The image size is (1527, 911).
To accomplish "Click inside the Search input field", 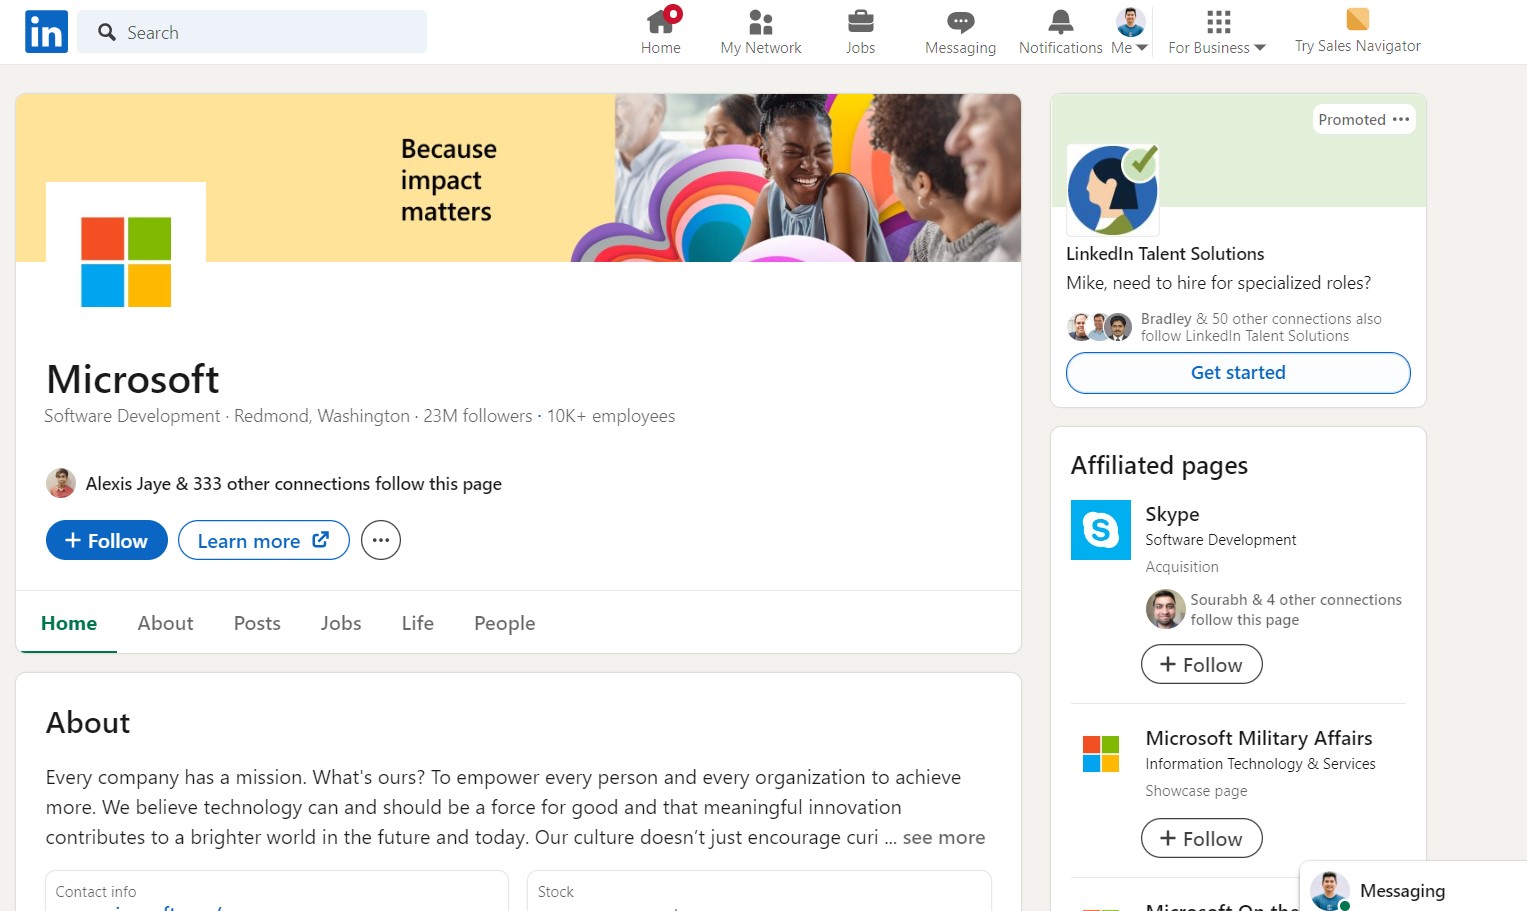I will [252, 32].
